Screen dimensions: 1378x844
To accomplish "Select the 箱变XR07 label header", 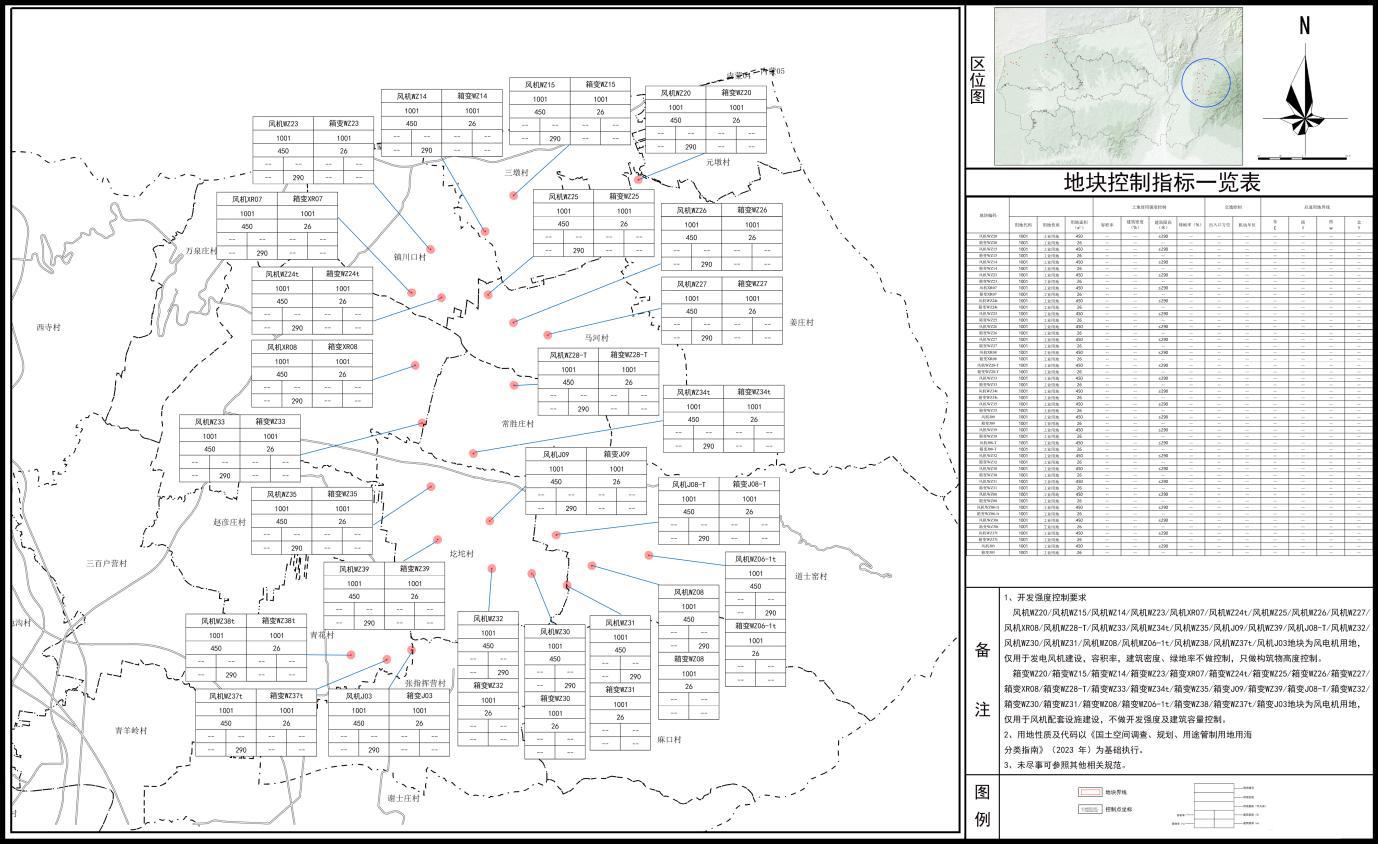I will (307, 199).
